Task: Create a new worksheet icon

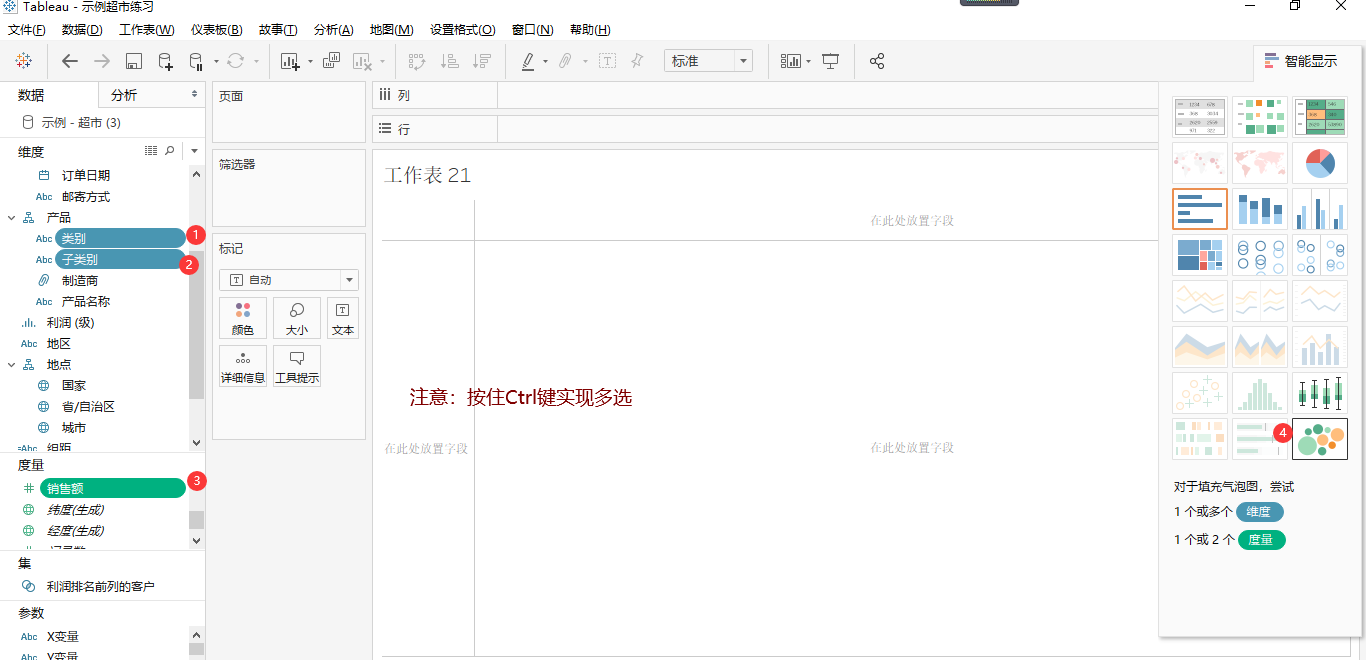Action: (290, 61)
